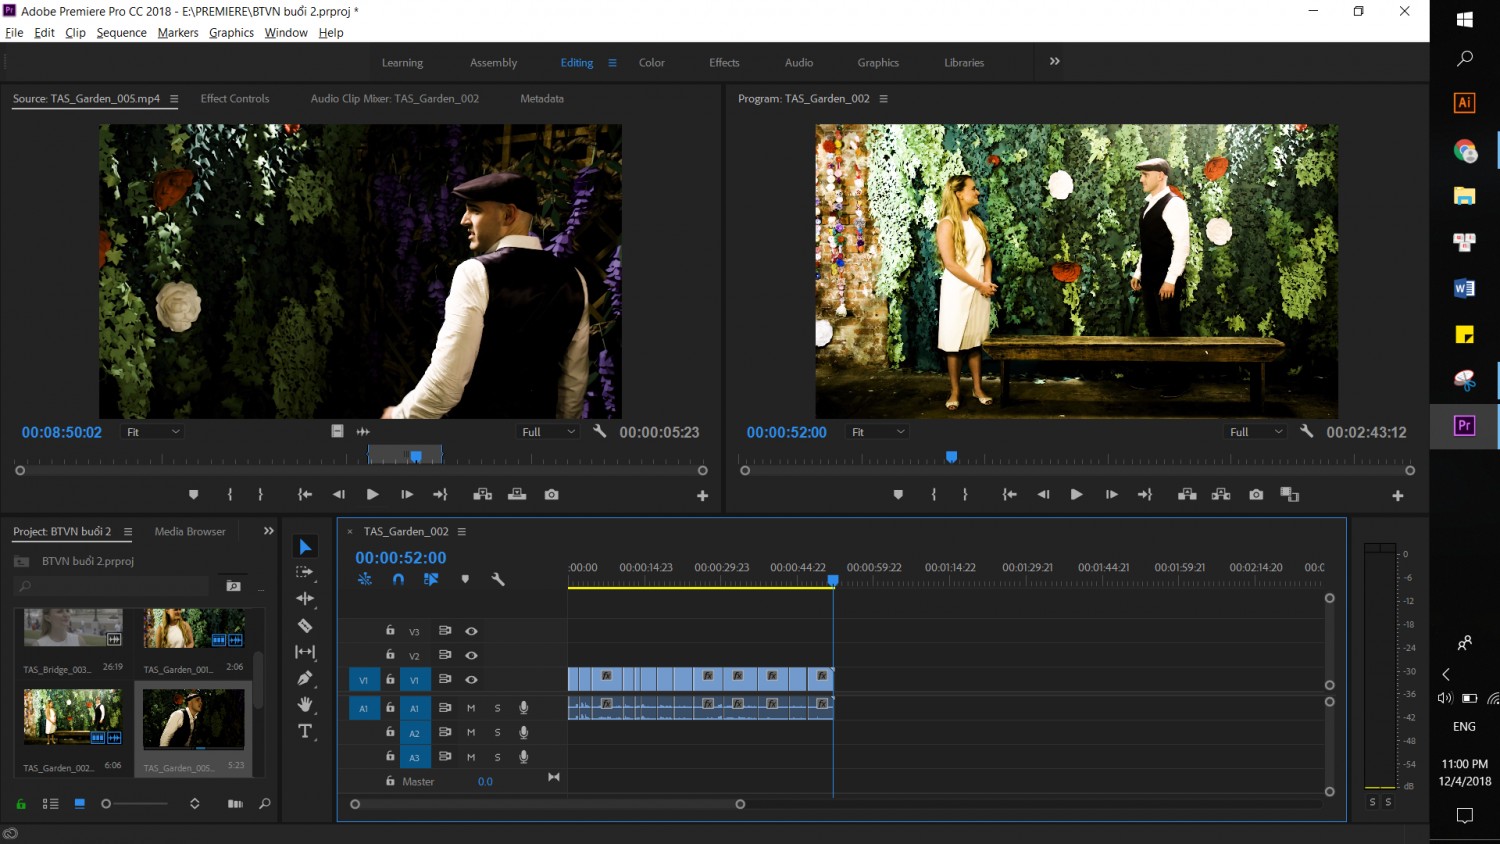Toggle V3 track output eye
This screenshot has height=844, width=1500.
471,631
